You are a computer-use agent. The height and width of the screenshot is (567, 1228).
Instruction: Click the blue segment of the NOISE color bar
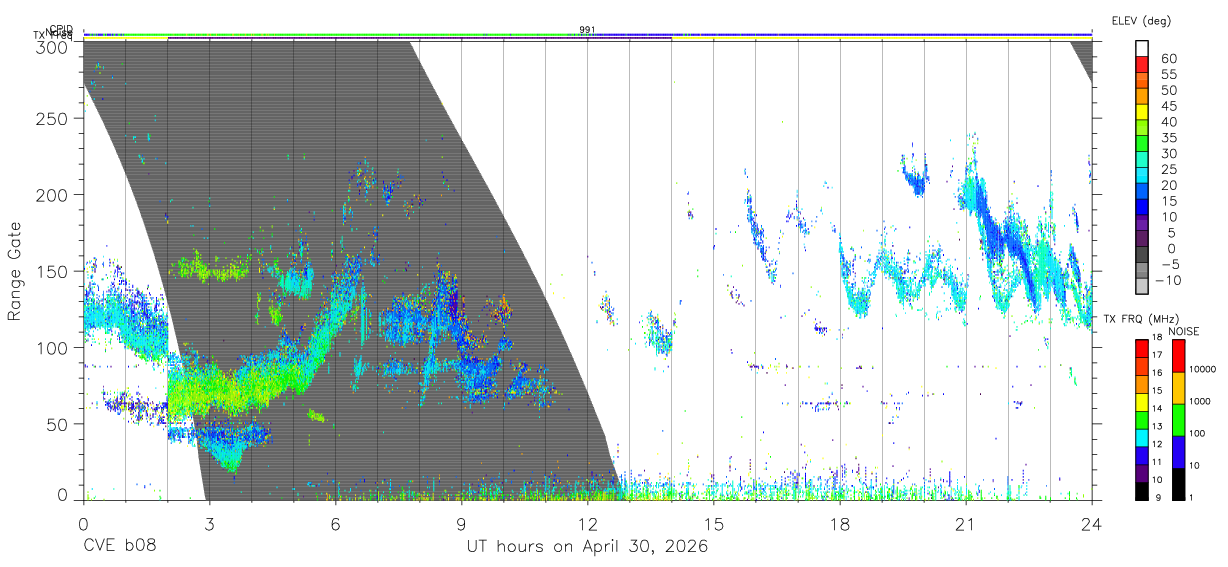tap(1179, 452)
